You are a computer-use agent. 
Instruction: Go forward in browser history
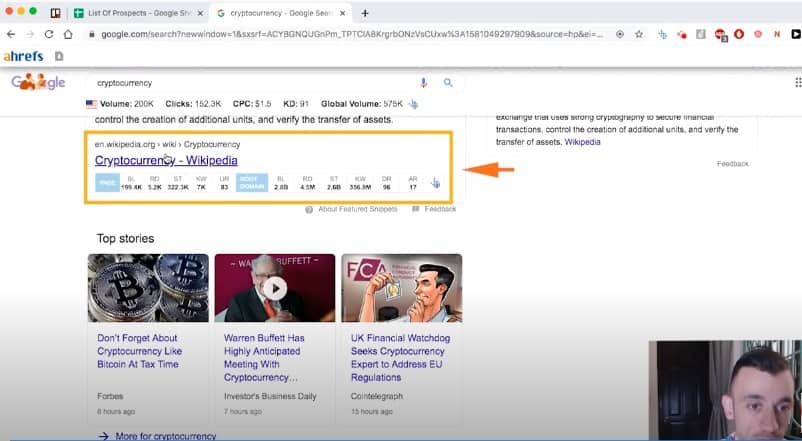30,34
